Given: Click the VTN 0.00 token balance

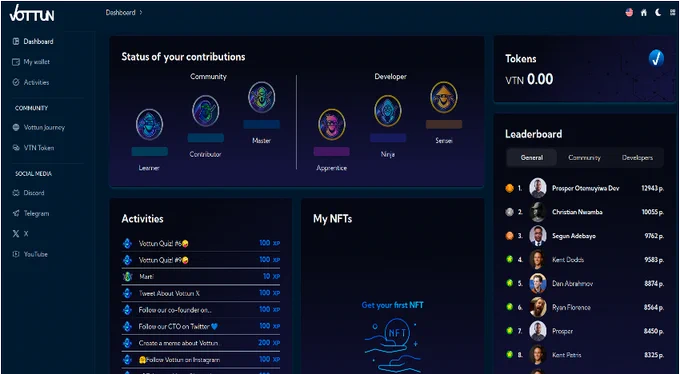Looking at the screenshot, I should (x=529, y=79).
